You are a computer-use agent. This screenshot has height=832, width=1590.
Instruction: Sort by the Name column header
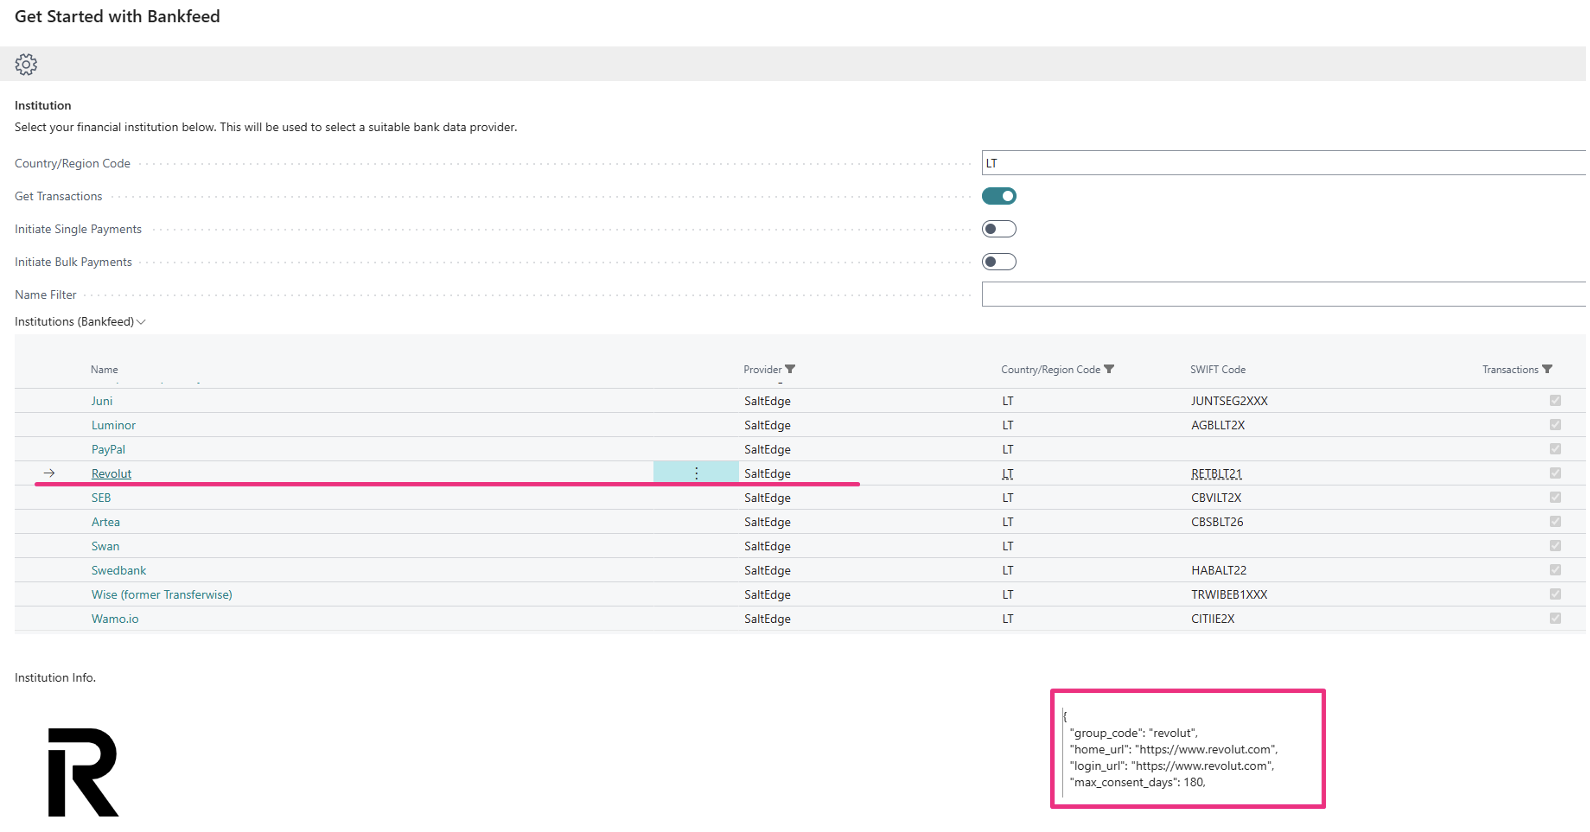coord(104,370)
